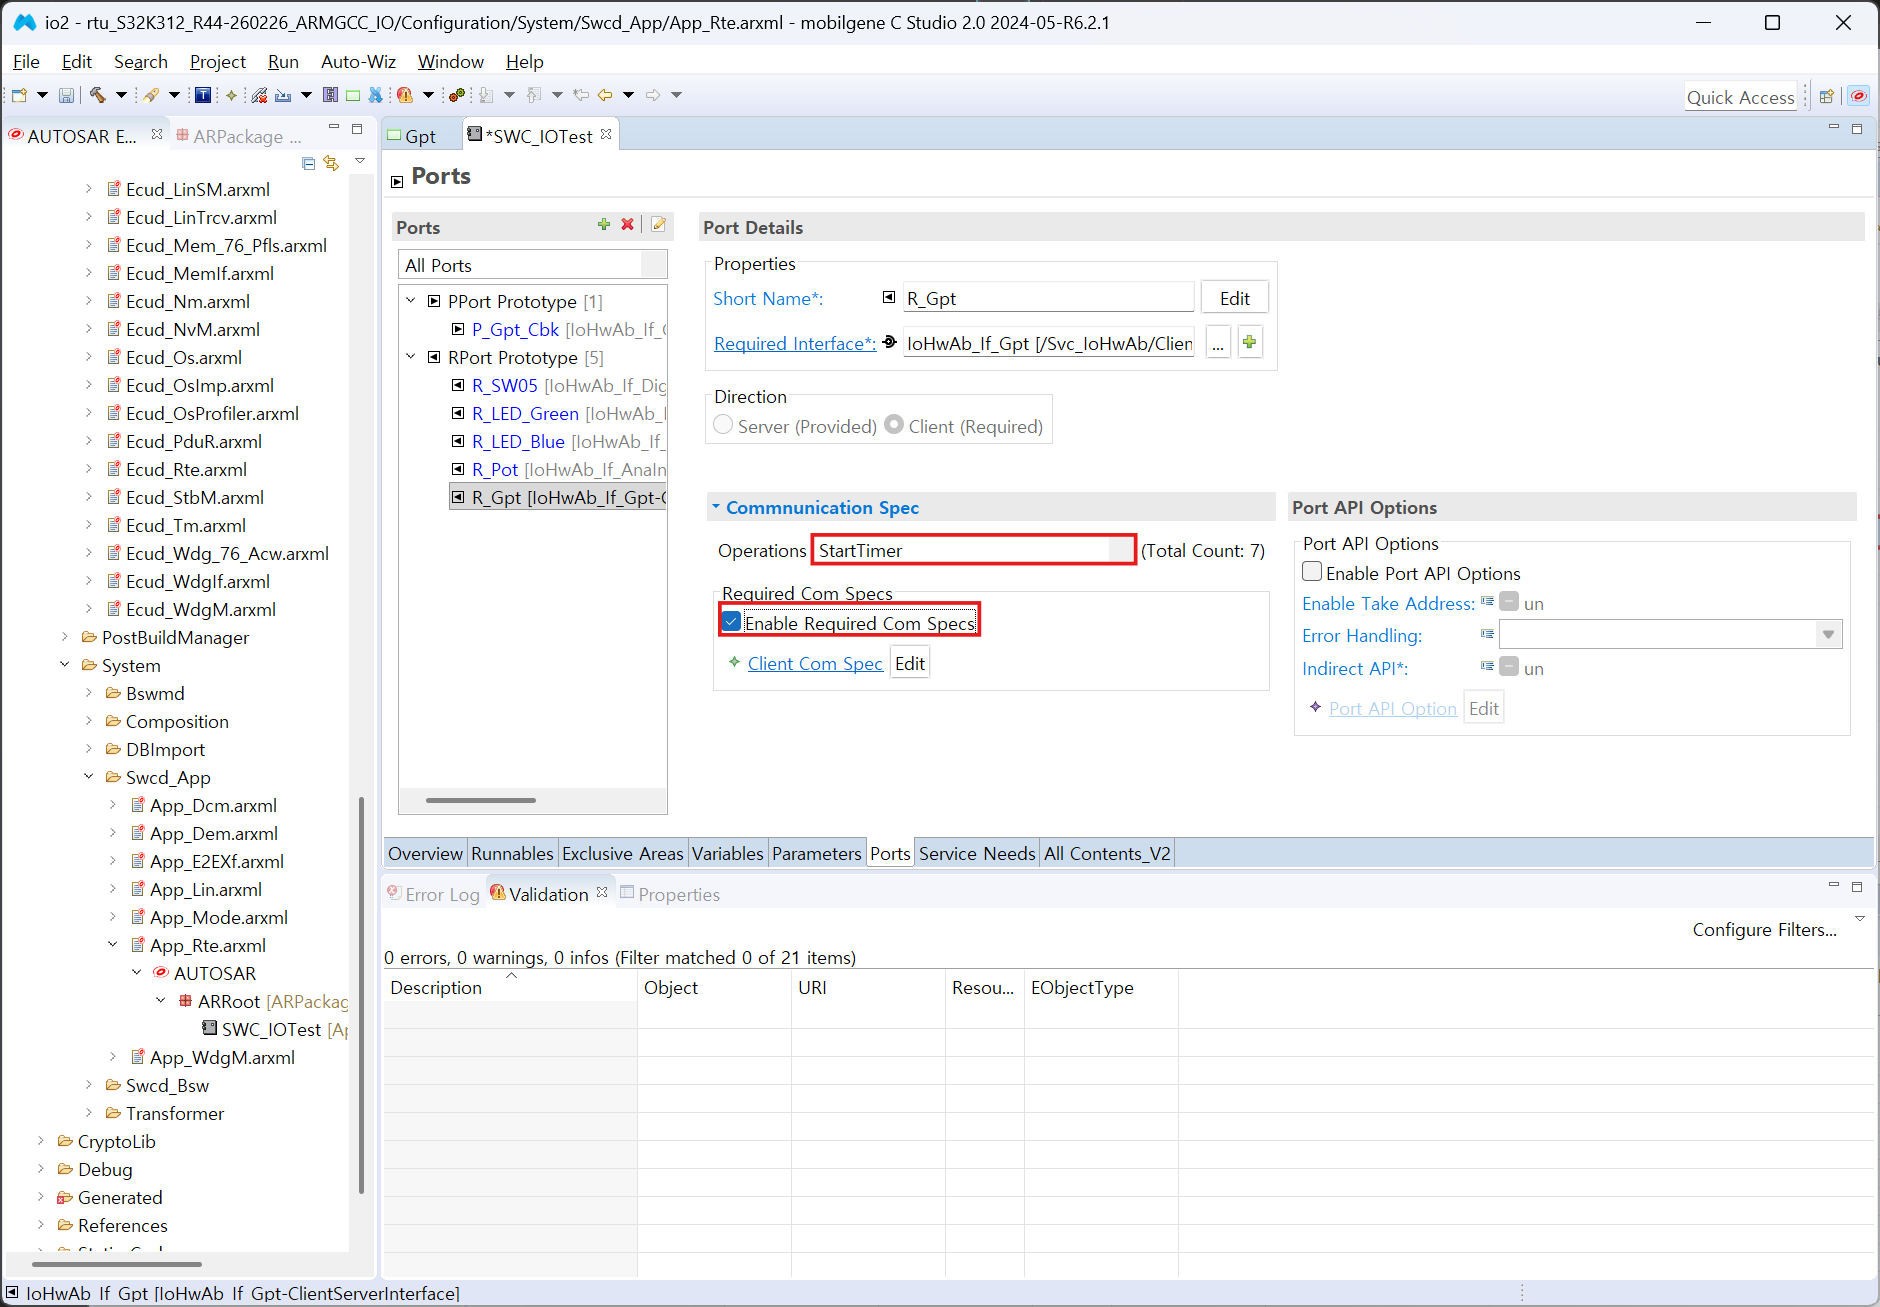Open Error Handling combo box
This screenshot has width=1880, height=1307.
1670,634
